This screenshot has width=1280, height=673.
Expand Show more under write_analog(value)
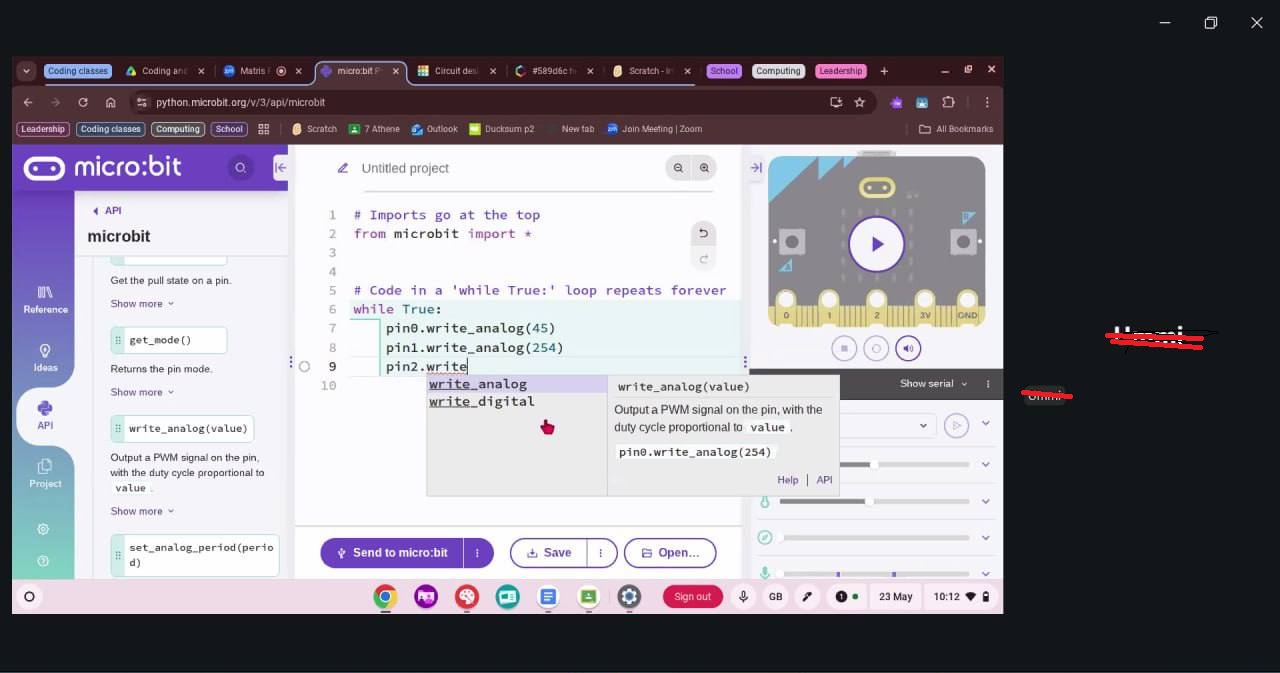click(x=142, y=511)
